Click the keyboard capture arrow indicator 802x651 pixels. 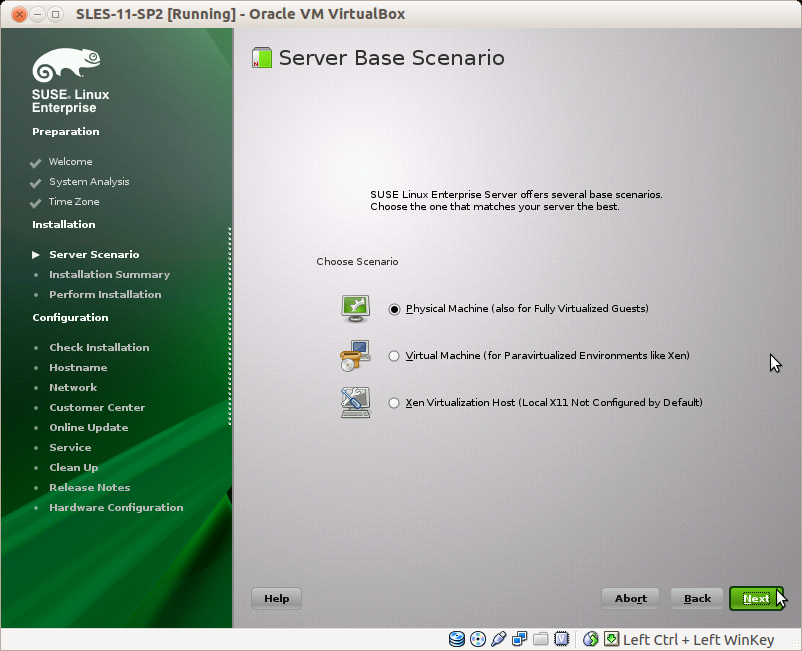click(x=611, y=639)
